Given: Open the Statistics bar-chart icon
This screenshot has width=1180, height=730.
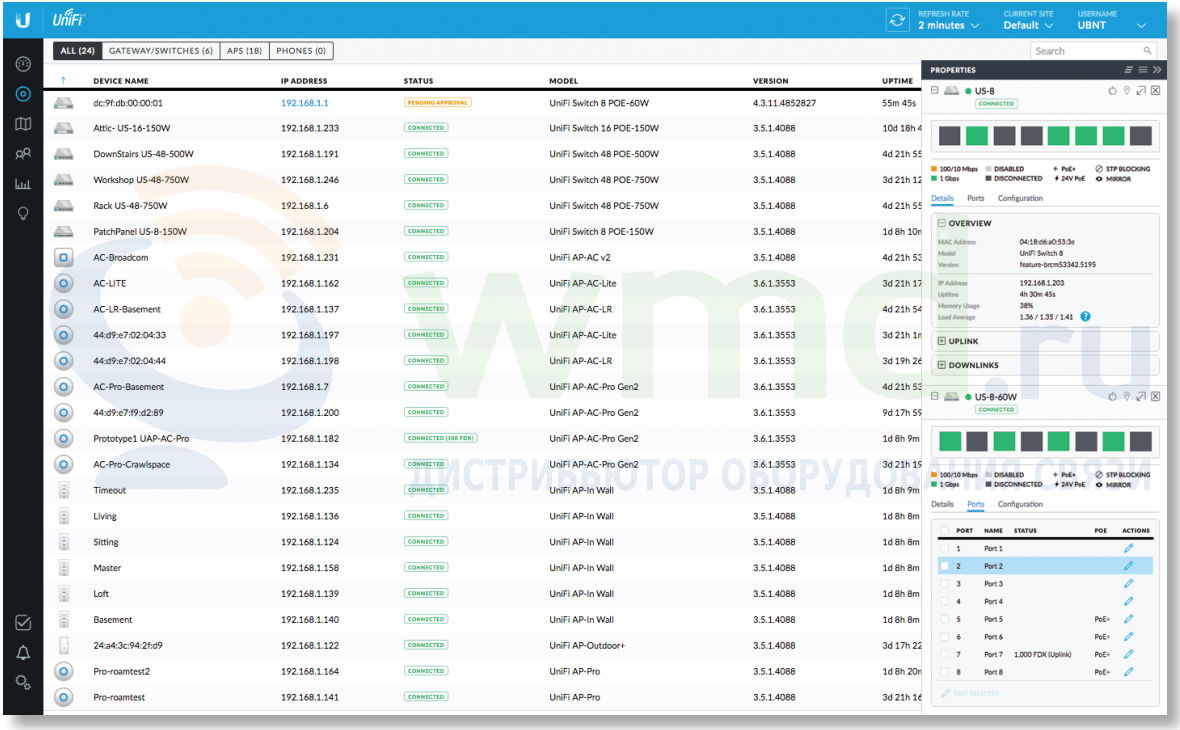Looking at the screenshot, I should (x=23, y=184).
